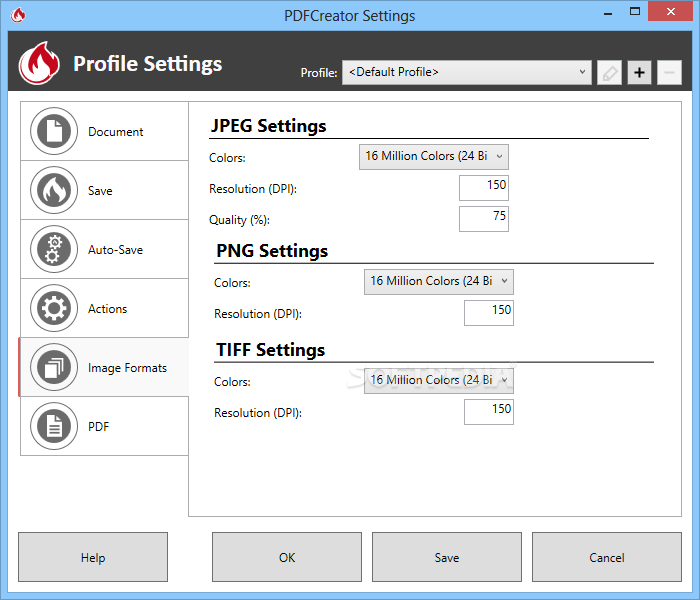
Task: Close the PDFCreator Settings window
Action: pyautogui.click(x=671, y=11)
